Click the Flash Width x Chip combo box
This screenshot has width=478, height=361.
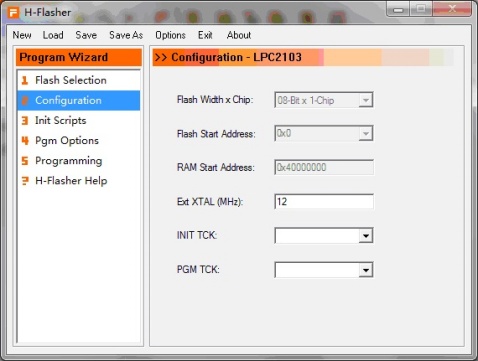coord(324,100)
